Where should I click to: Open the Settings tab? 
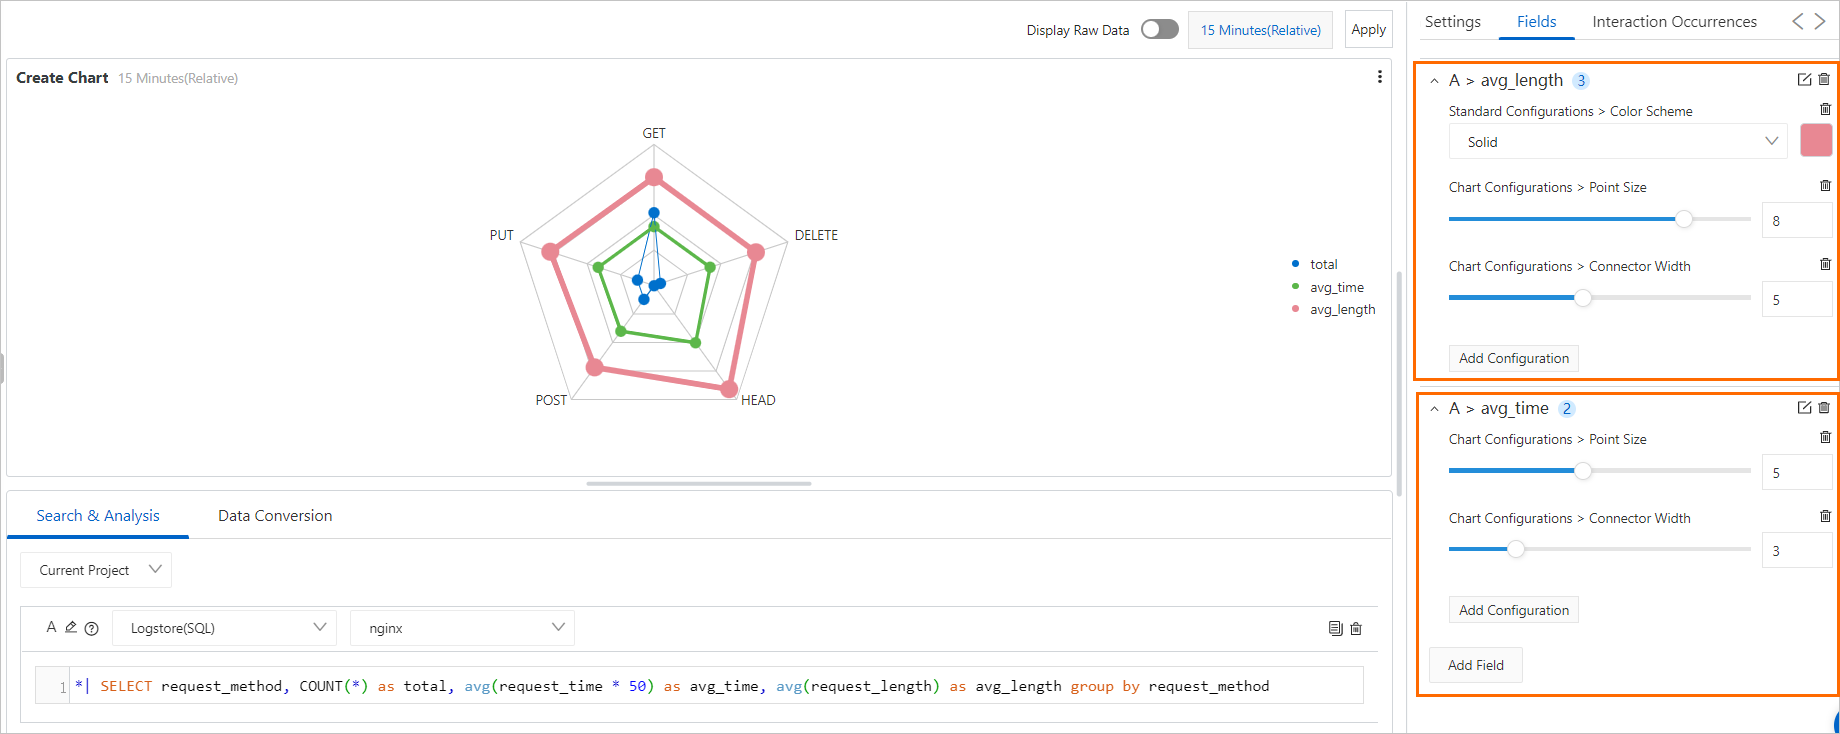click(1453, 21)
